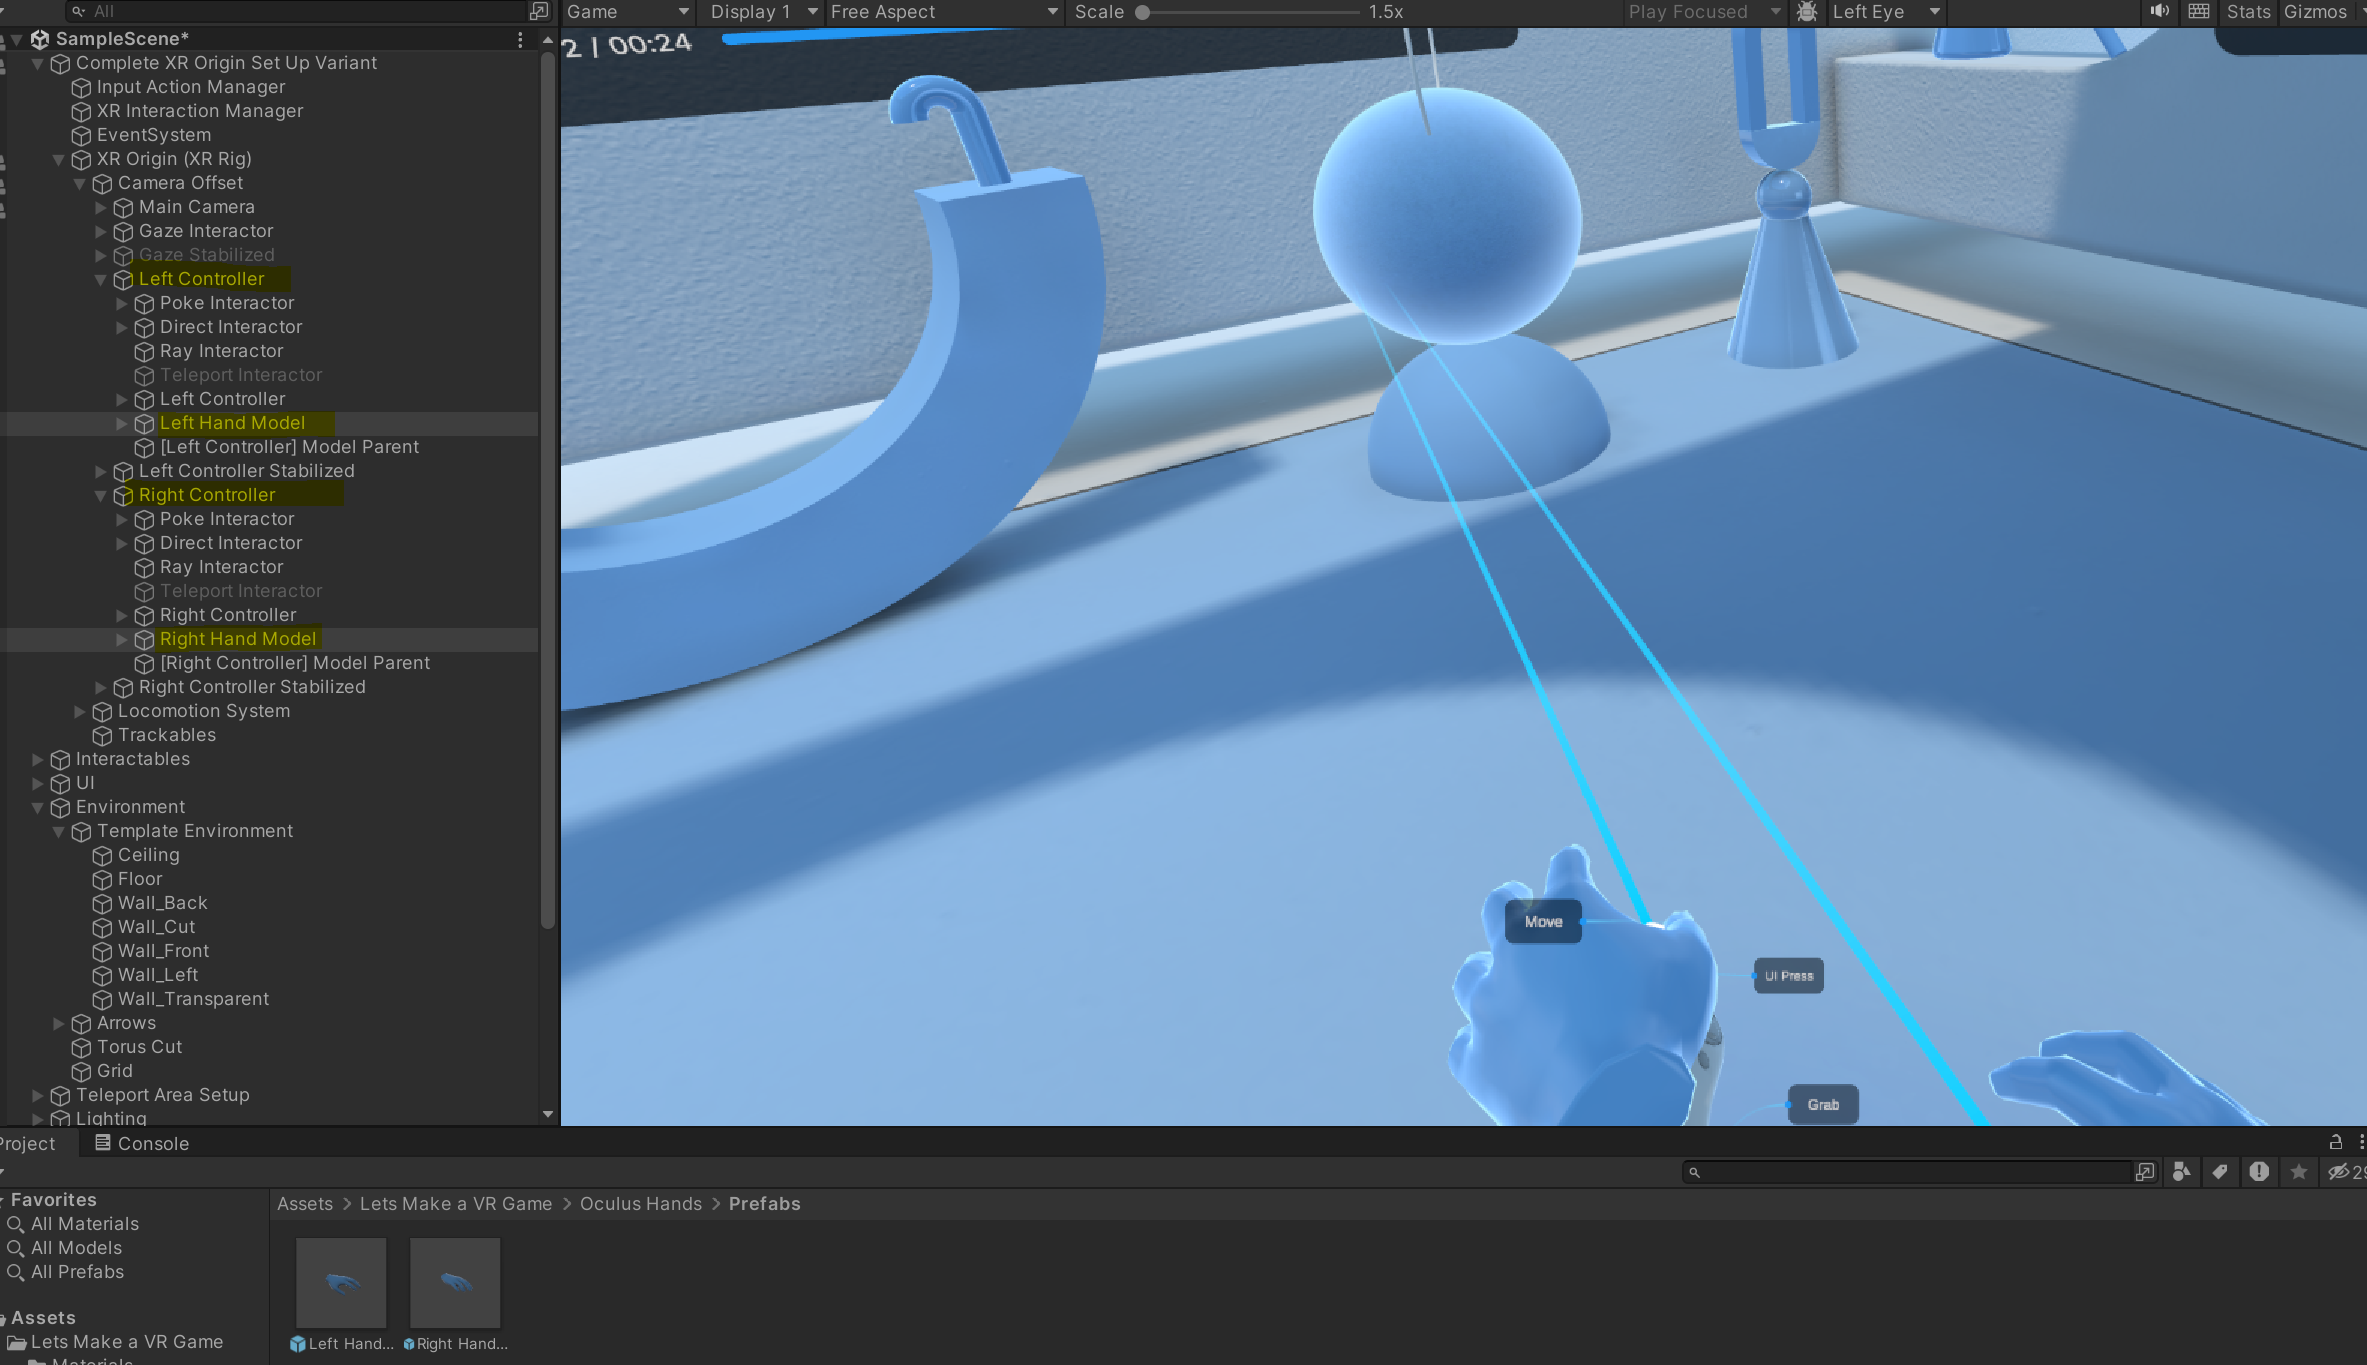Viewport: 2367px width, 1365px height.
Task: Select All Prefabs under Favorites
Action: [77, 1272]
